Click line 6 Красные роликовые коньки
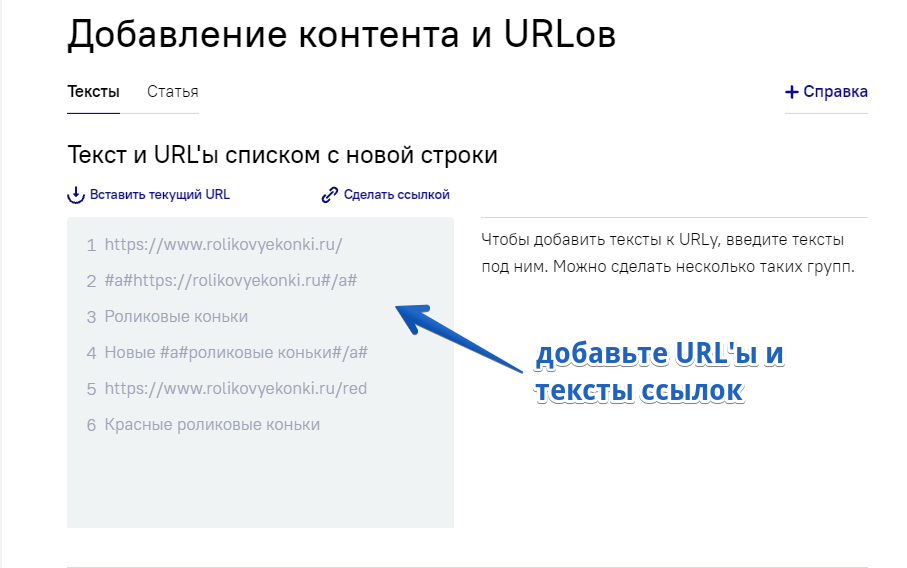The height and width of the screenshot is (568, 907). (212, 425)
